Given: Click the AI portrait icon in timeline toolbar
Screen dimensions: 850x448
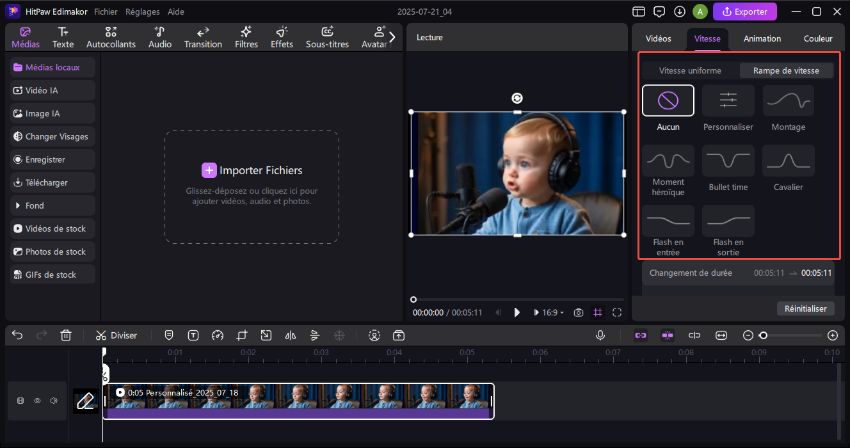Looking at the screenshot, I should click(x=374, y=335).
